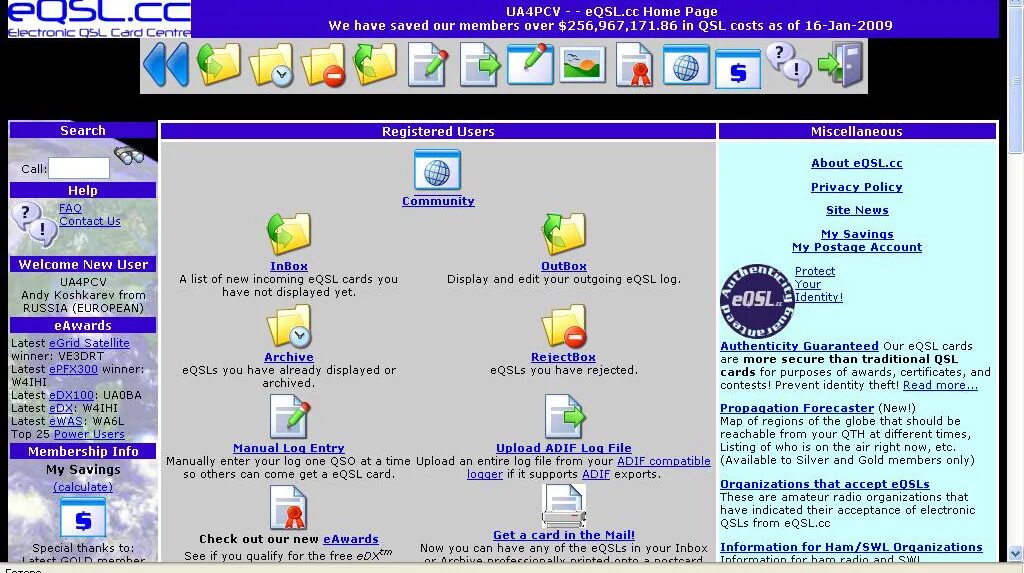The height and width of the screenshot is (573, 1024).
Task: Click the Call search input field
Action: tap(79, 168)
